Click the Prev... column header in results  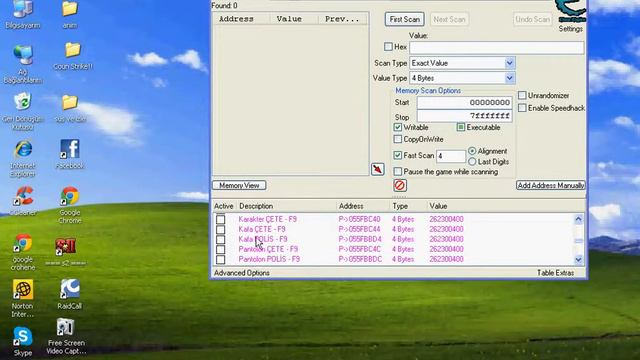click(342, 19)
